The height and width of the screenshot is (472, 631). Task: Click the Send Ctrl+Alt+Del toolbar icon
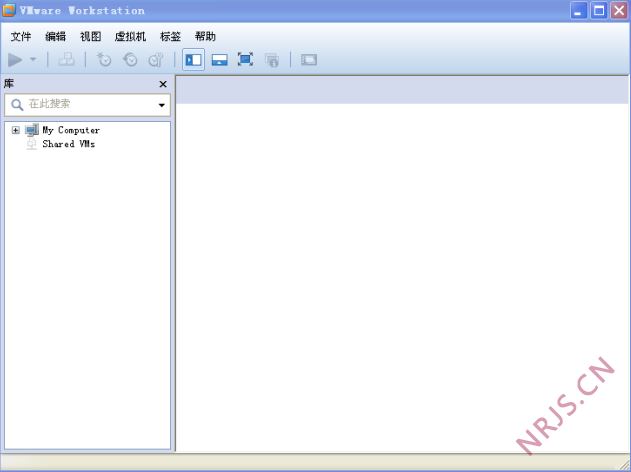tap(66, 60)
